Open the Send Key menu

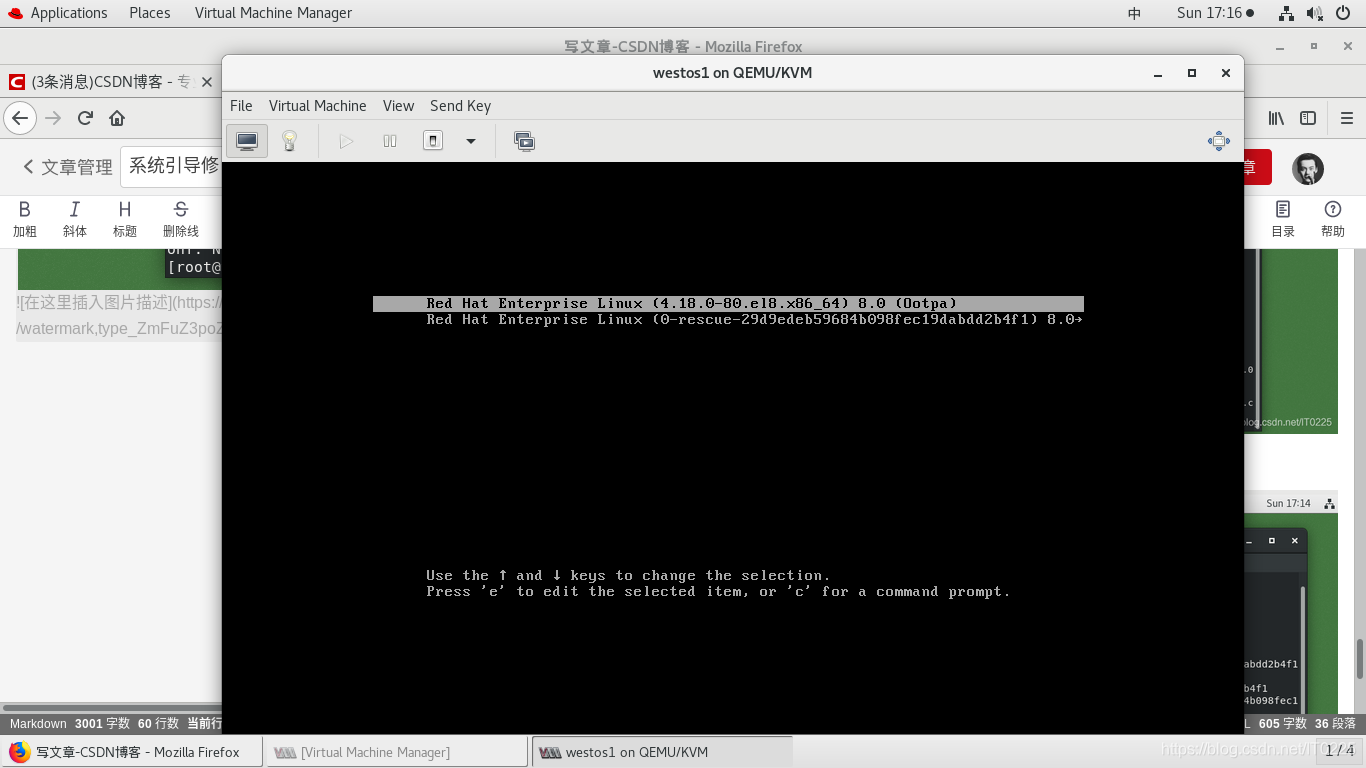[x=460, y=106]
